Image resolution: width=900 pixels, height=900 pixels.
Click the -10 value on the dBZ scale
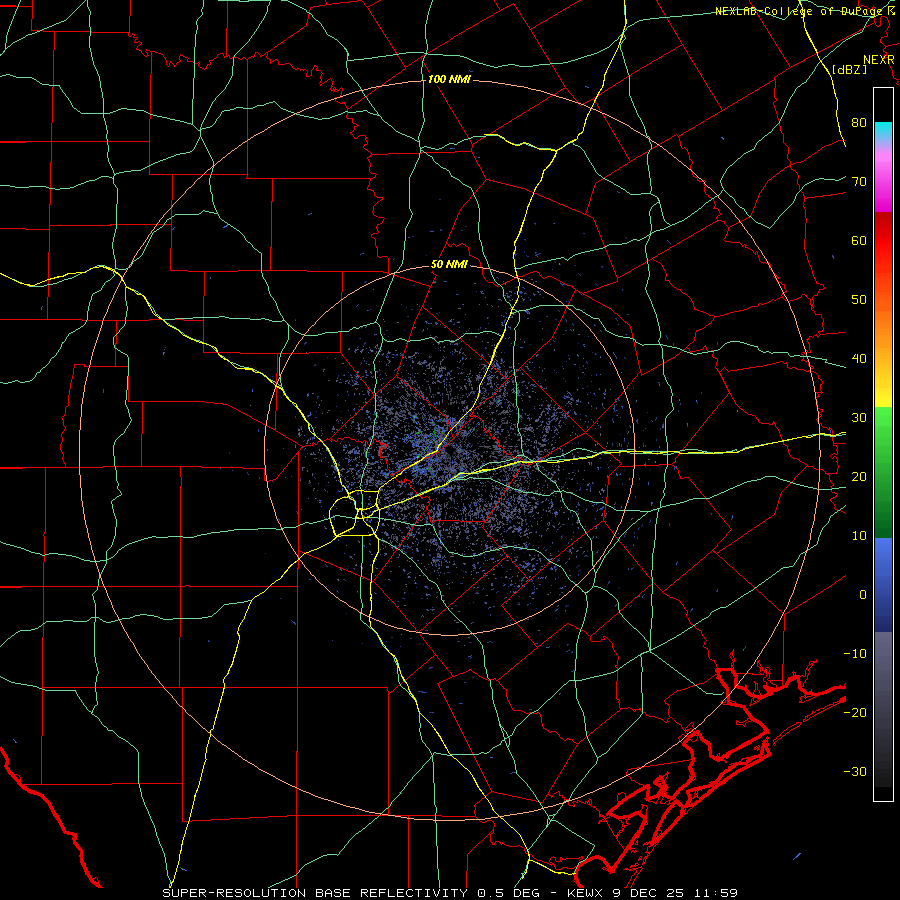pyautogui.click(x=855, y=654)
